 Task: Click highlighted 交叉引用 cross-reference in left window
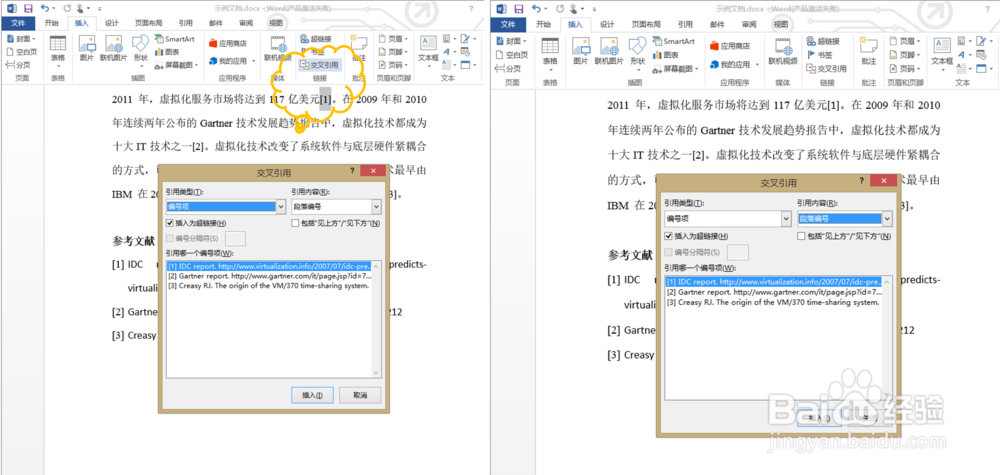320,64
